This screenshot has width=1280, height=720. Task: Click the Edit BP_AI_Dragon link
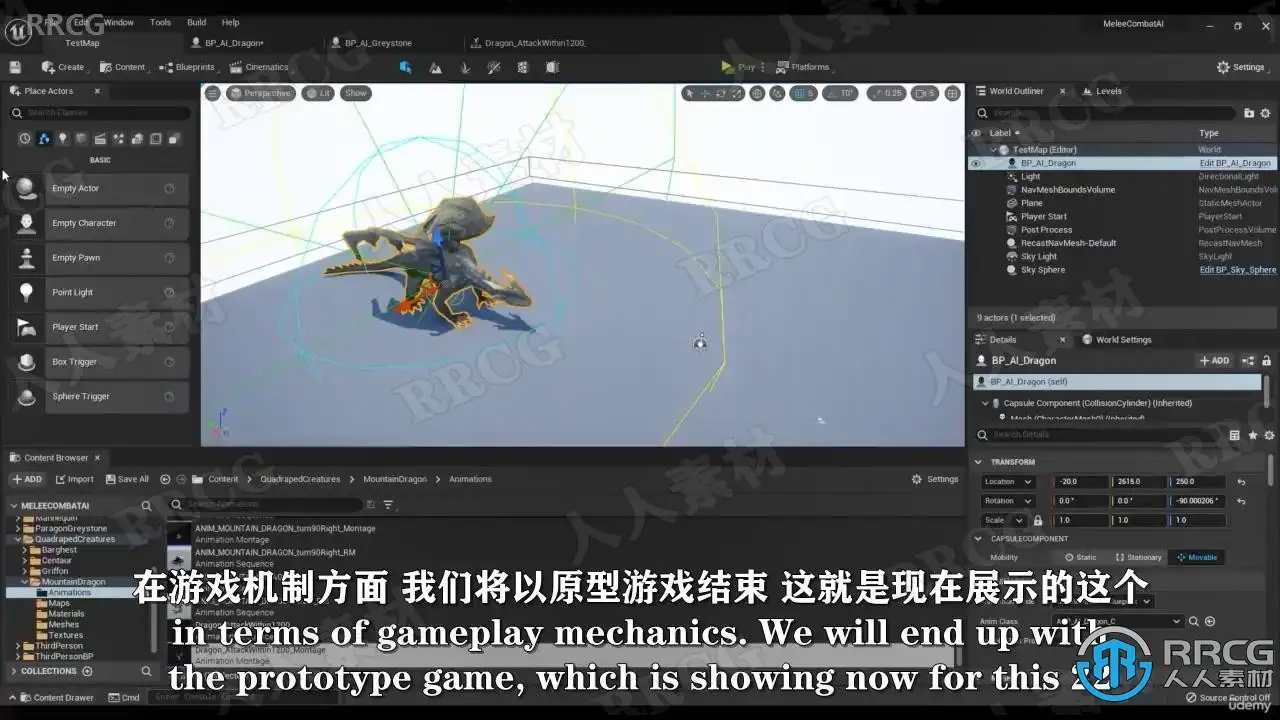point(1236,163)
